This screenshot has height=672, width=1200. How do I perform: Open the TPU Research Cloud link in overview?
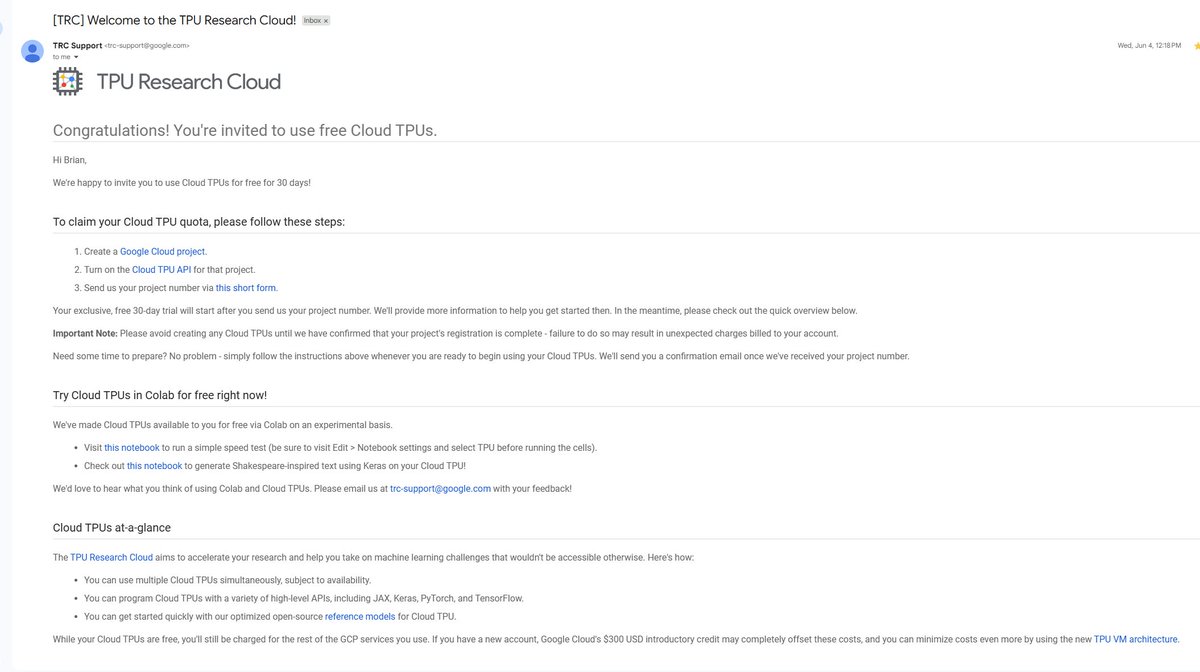(x=111, y=557)
